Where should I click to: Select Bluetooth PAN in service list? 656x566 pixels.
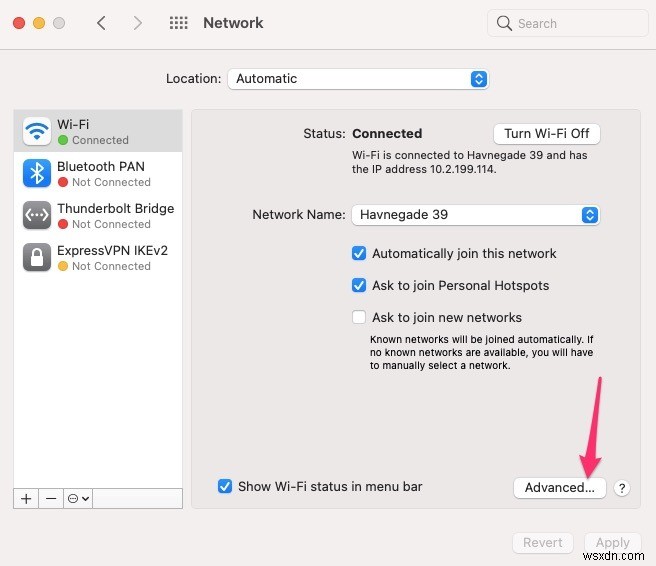coord(98,173)
